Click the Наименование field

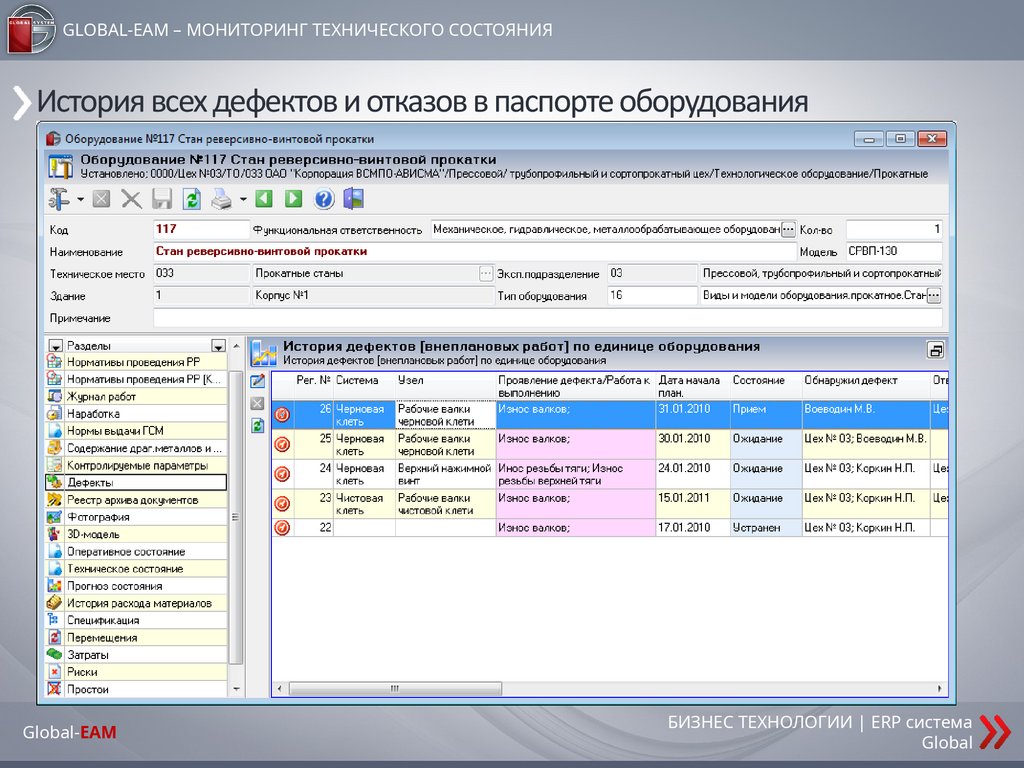click(x=474, y=251)
